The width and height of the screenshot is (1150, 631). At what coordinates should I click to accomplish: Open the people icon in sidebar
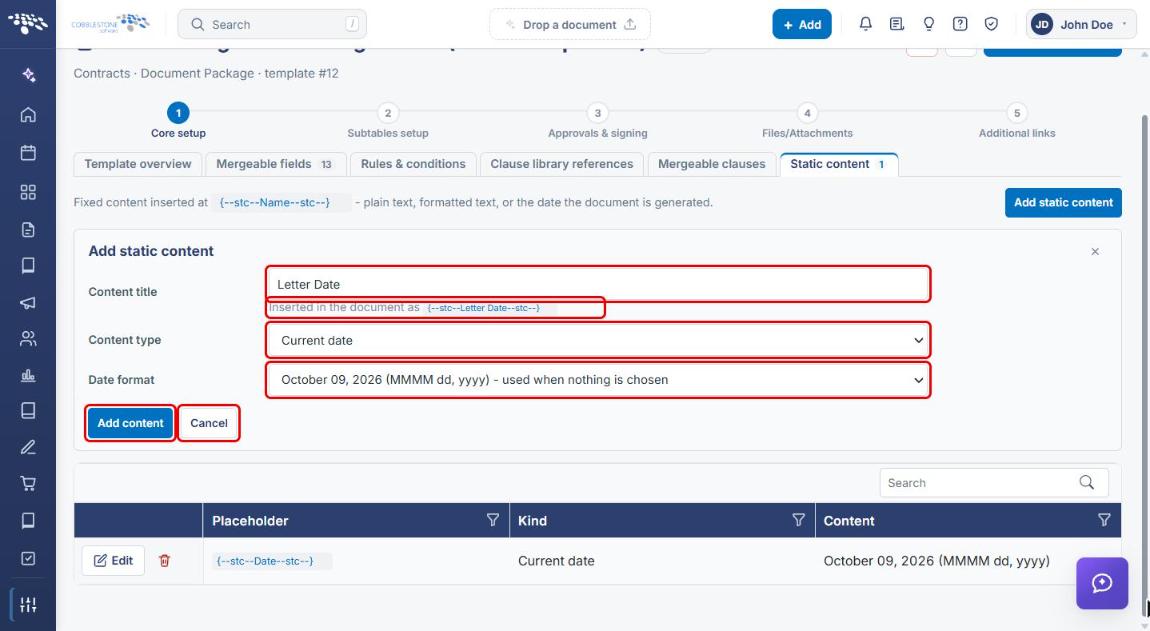(28, 338)
